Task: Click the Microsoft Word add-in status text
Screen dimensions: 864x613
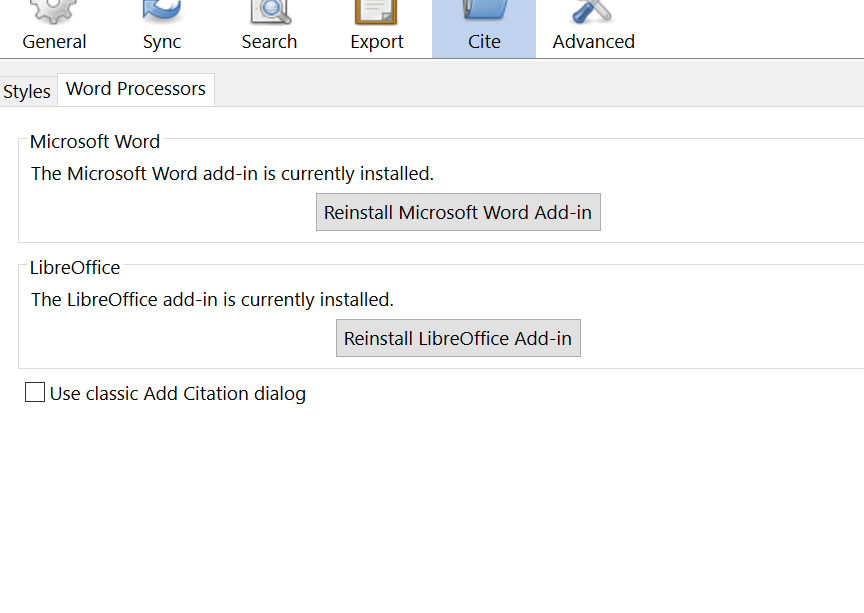Action: (232, 174)
